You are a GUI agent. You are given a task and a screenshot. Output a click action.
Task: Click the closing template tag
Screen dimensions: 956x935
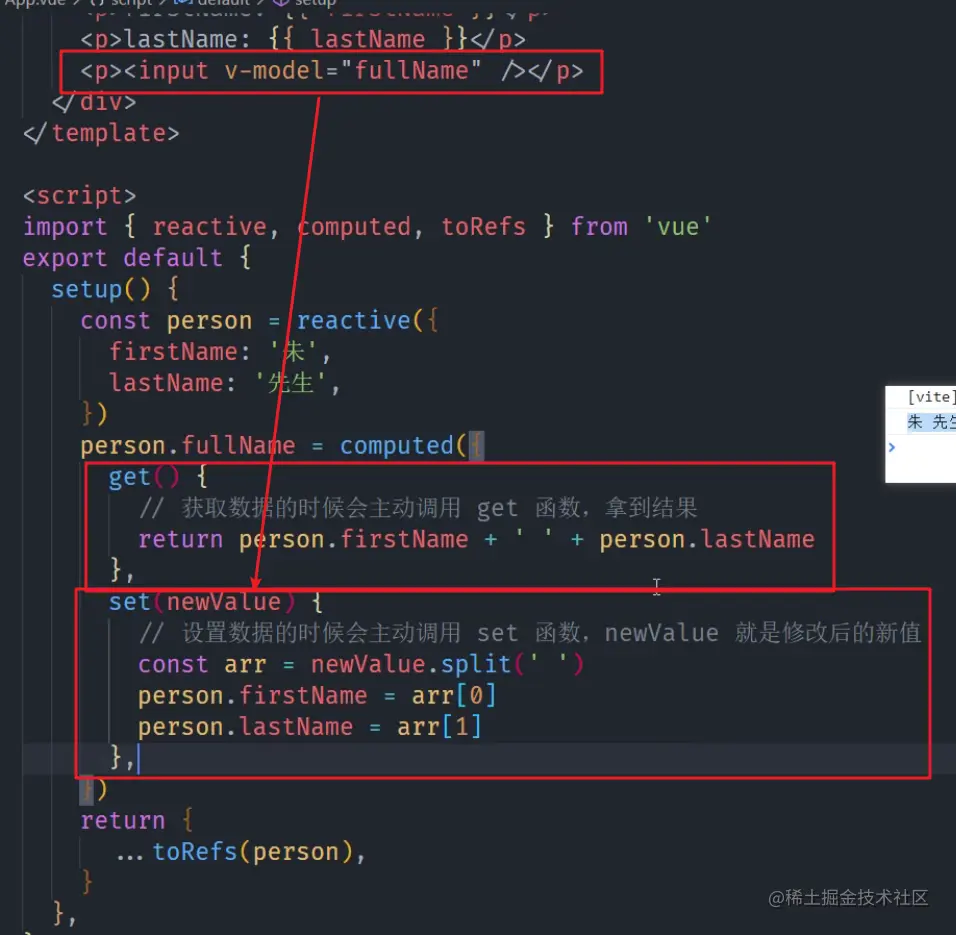[101, 133]
